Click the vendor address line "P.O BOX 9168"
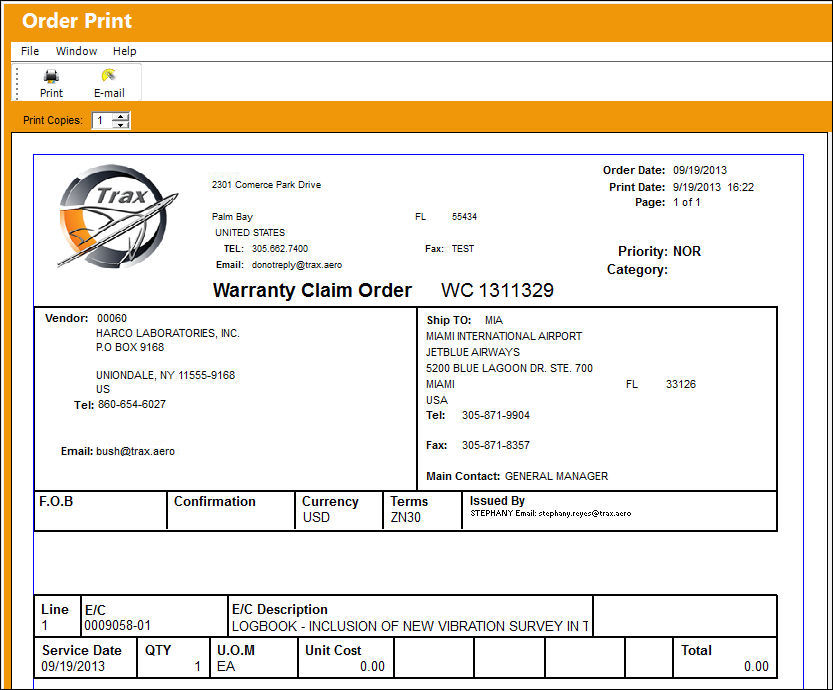Image resolution: width=833 pixels, height=690 pixels. point(130,347)
